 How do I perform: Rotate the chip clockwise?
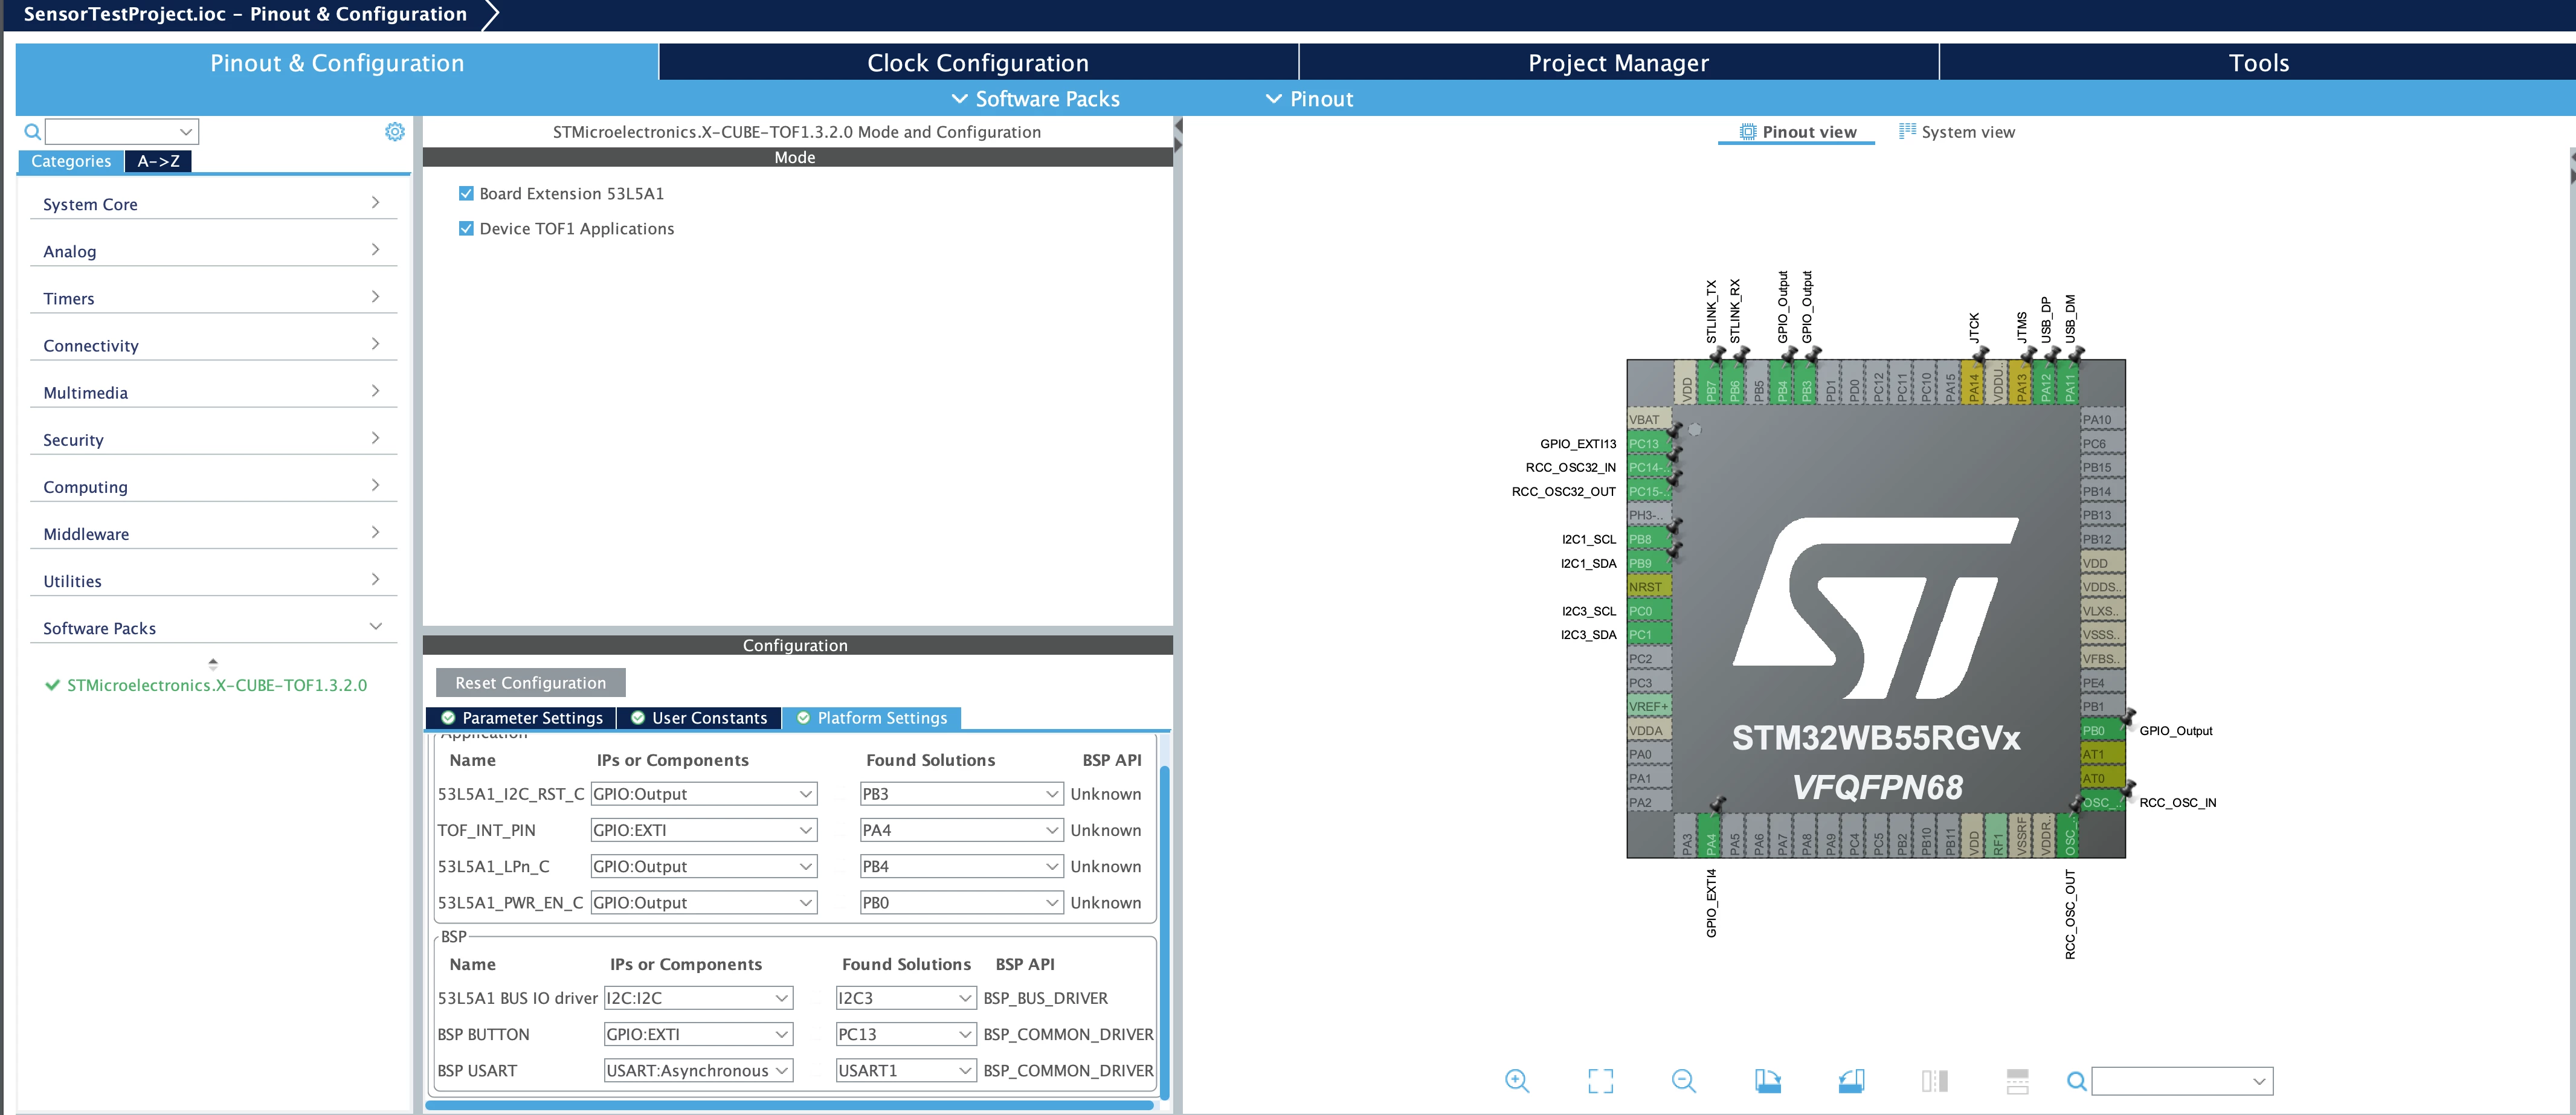click(x=1767, y=1080)
